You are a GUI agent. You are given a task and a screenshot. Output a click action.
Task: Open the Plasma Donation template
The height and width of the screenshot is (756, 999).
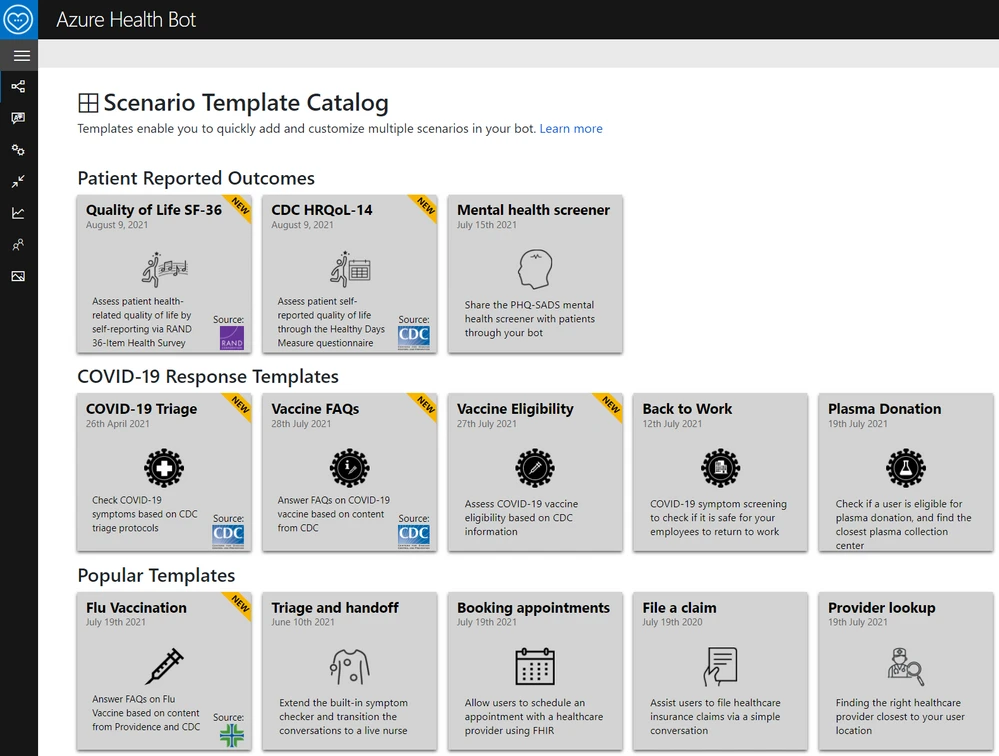[905, 472]
